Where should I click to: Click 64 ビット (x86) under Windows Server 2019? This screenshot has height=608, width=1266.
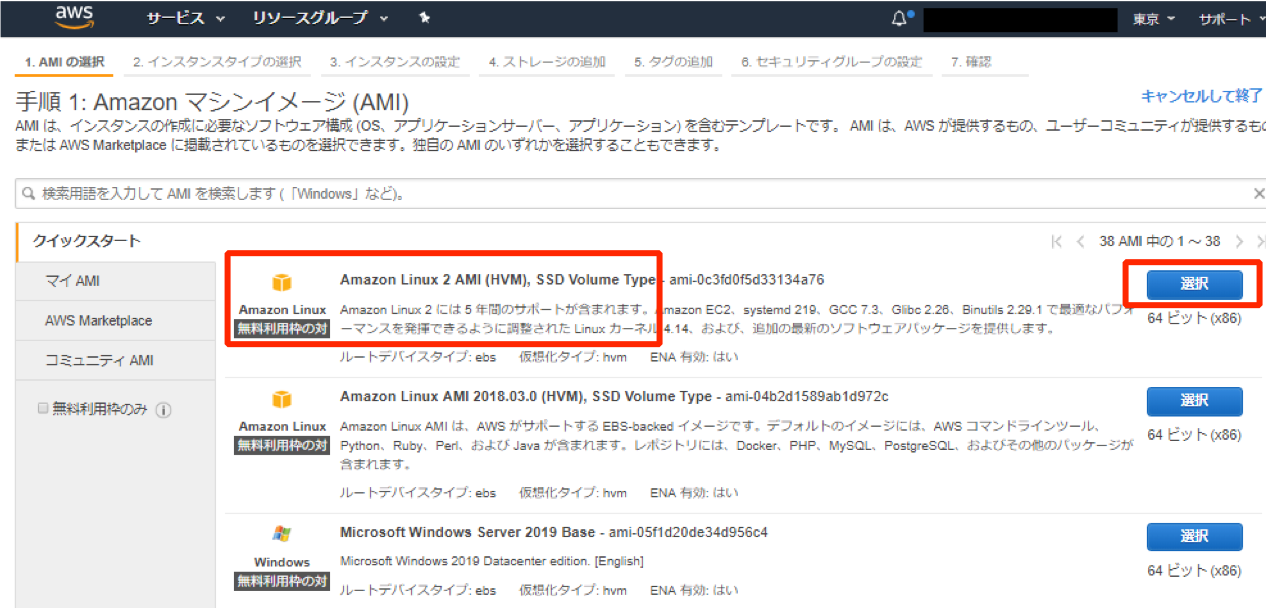(x=1194, y=571)
